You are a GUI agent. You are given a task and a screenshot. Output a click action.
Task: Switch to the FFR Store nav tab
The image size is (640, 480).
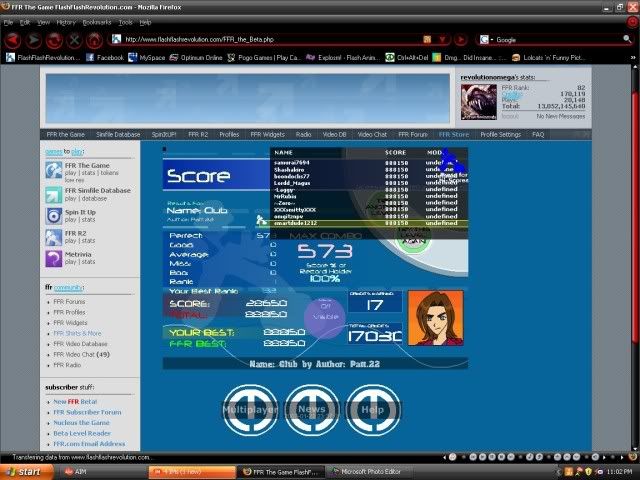click(453, 134)
